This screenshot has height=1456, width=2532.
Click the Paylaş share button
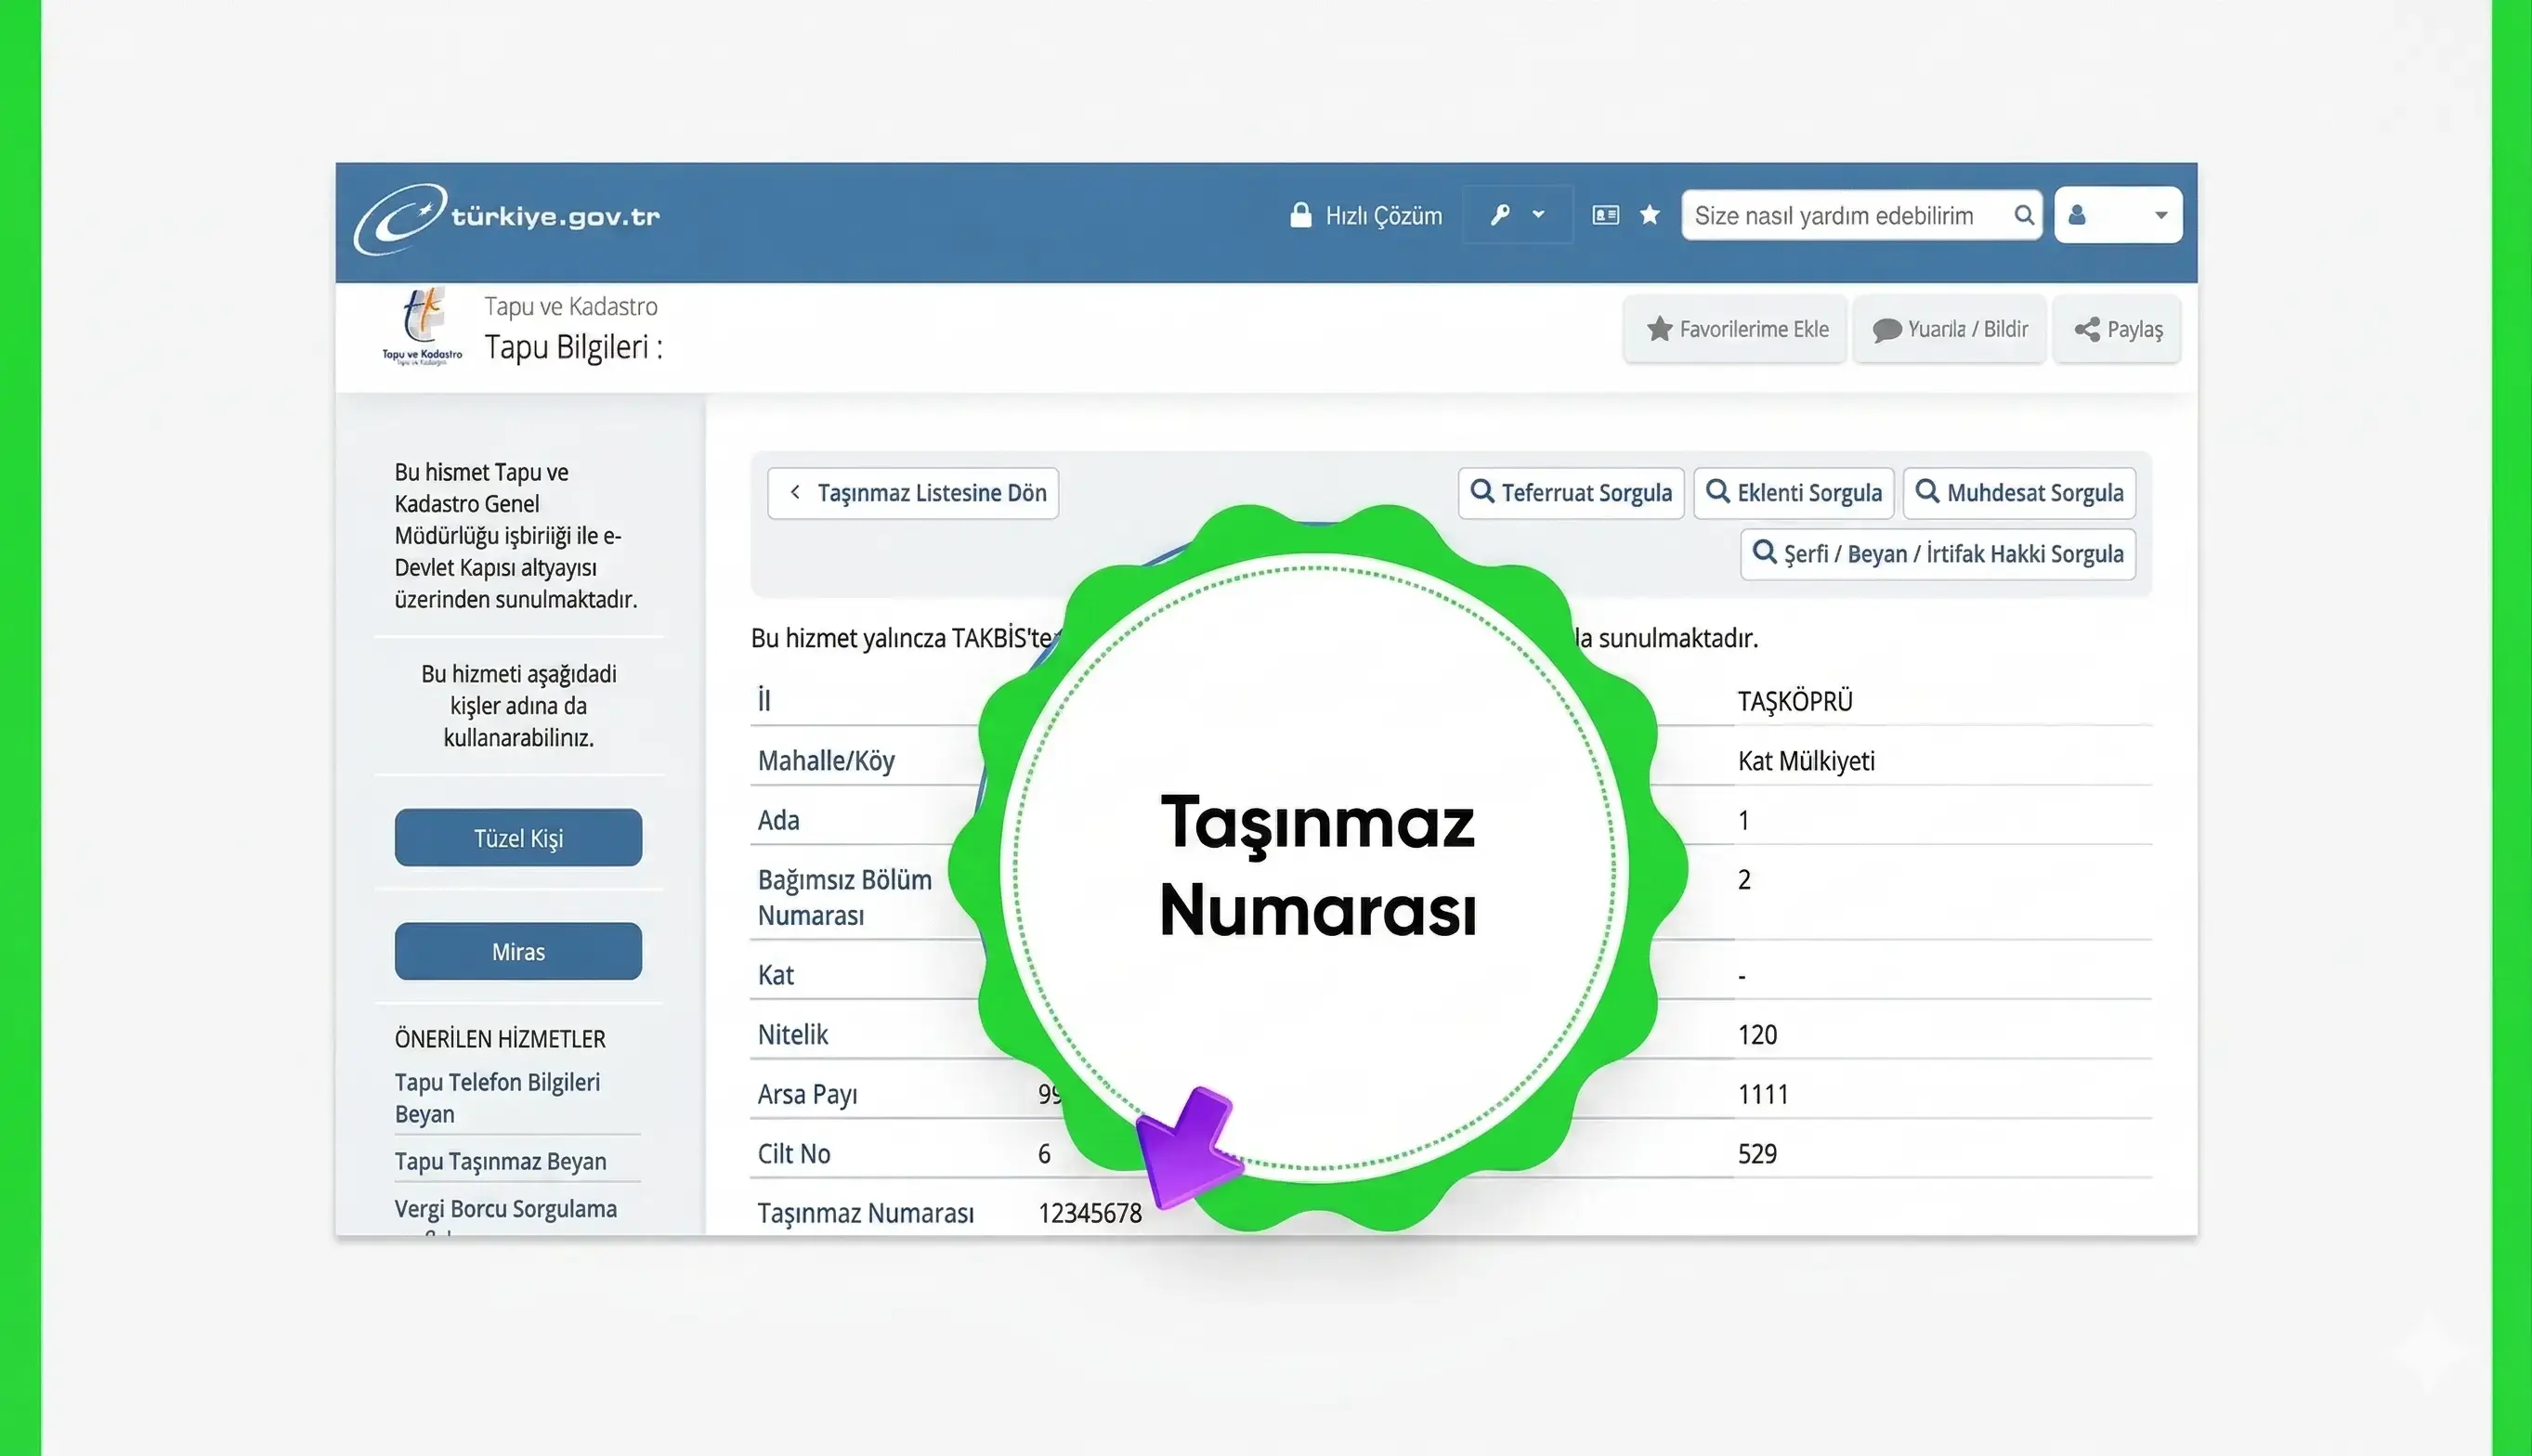click(x=2117, y=329)
